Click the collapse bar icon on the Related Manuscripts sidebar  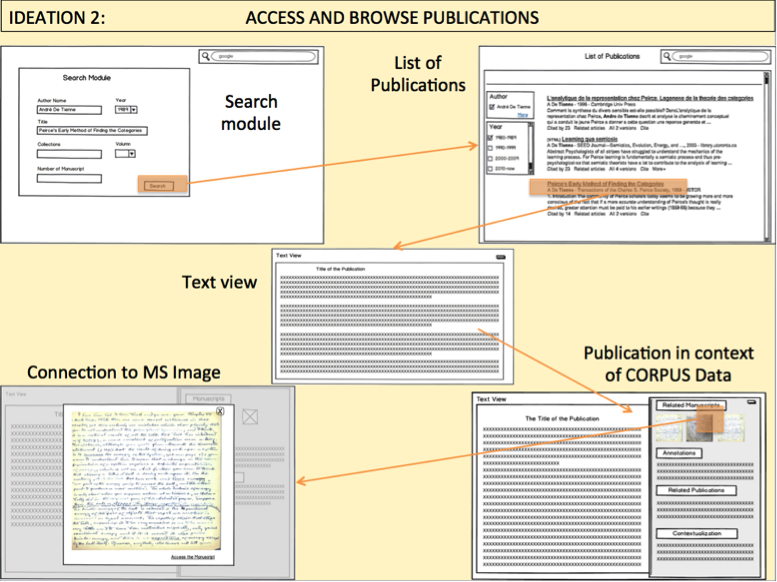pyautogui.click(x=752, y=402)
